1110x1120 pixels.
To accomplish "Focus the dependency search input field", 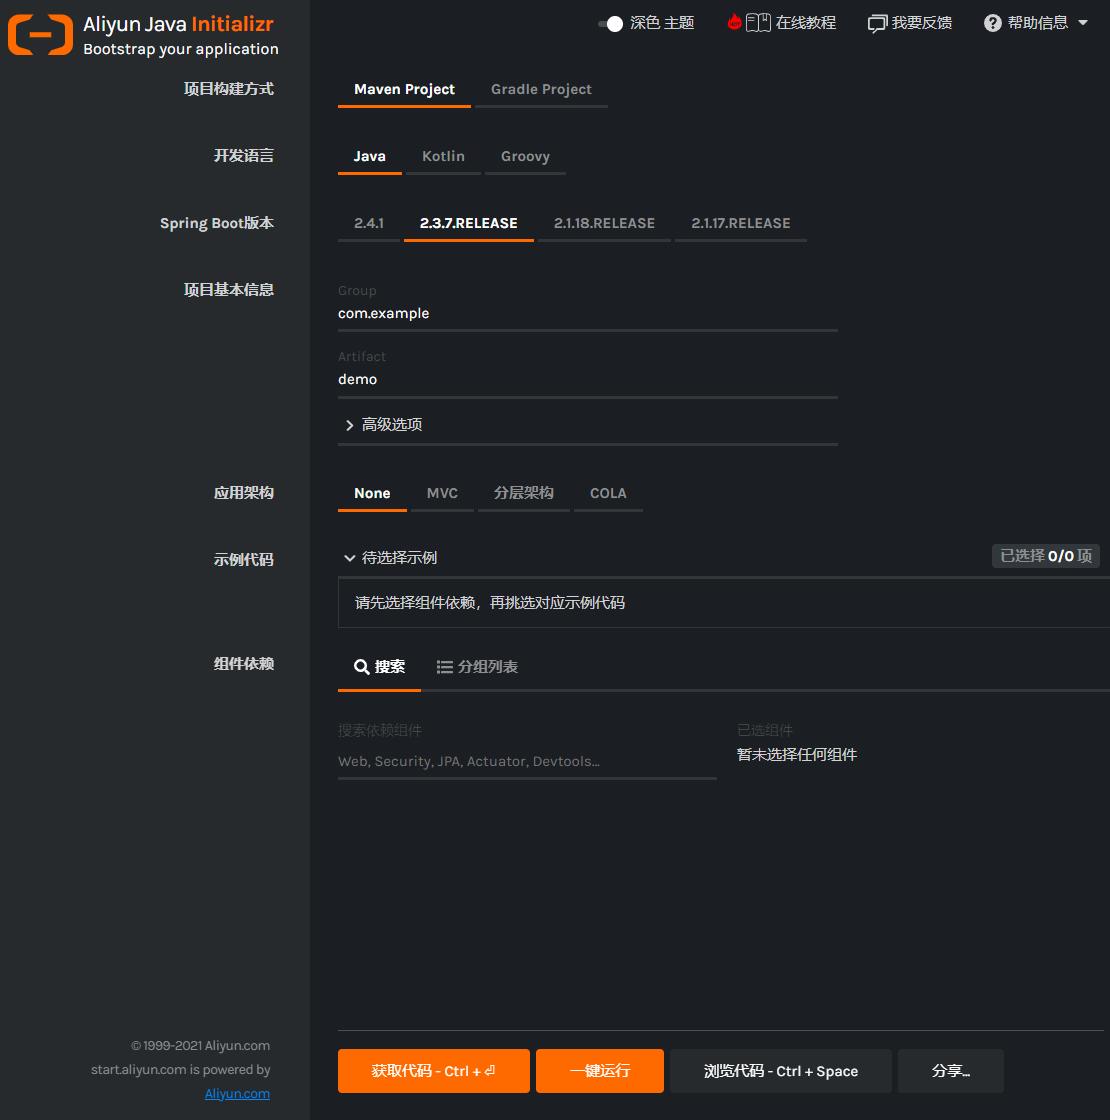I will coord(527,761).
